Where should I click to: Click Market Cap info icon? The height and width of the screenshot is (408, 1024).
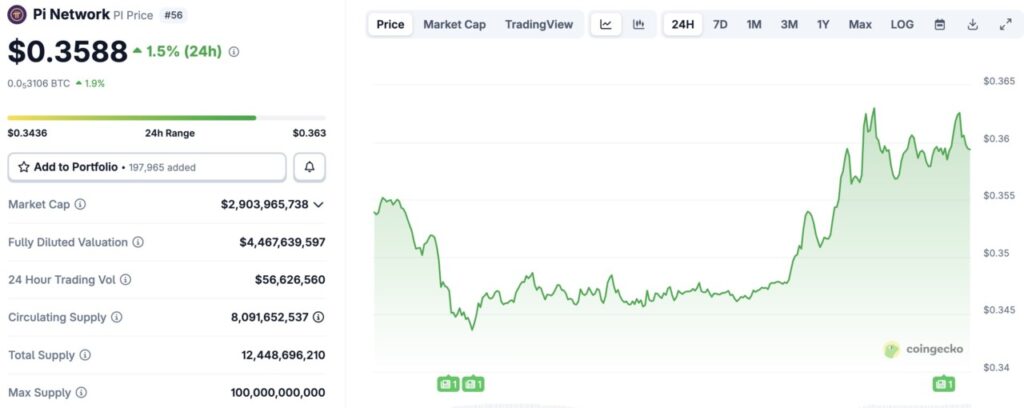pos(80,204)
